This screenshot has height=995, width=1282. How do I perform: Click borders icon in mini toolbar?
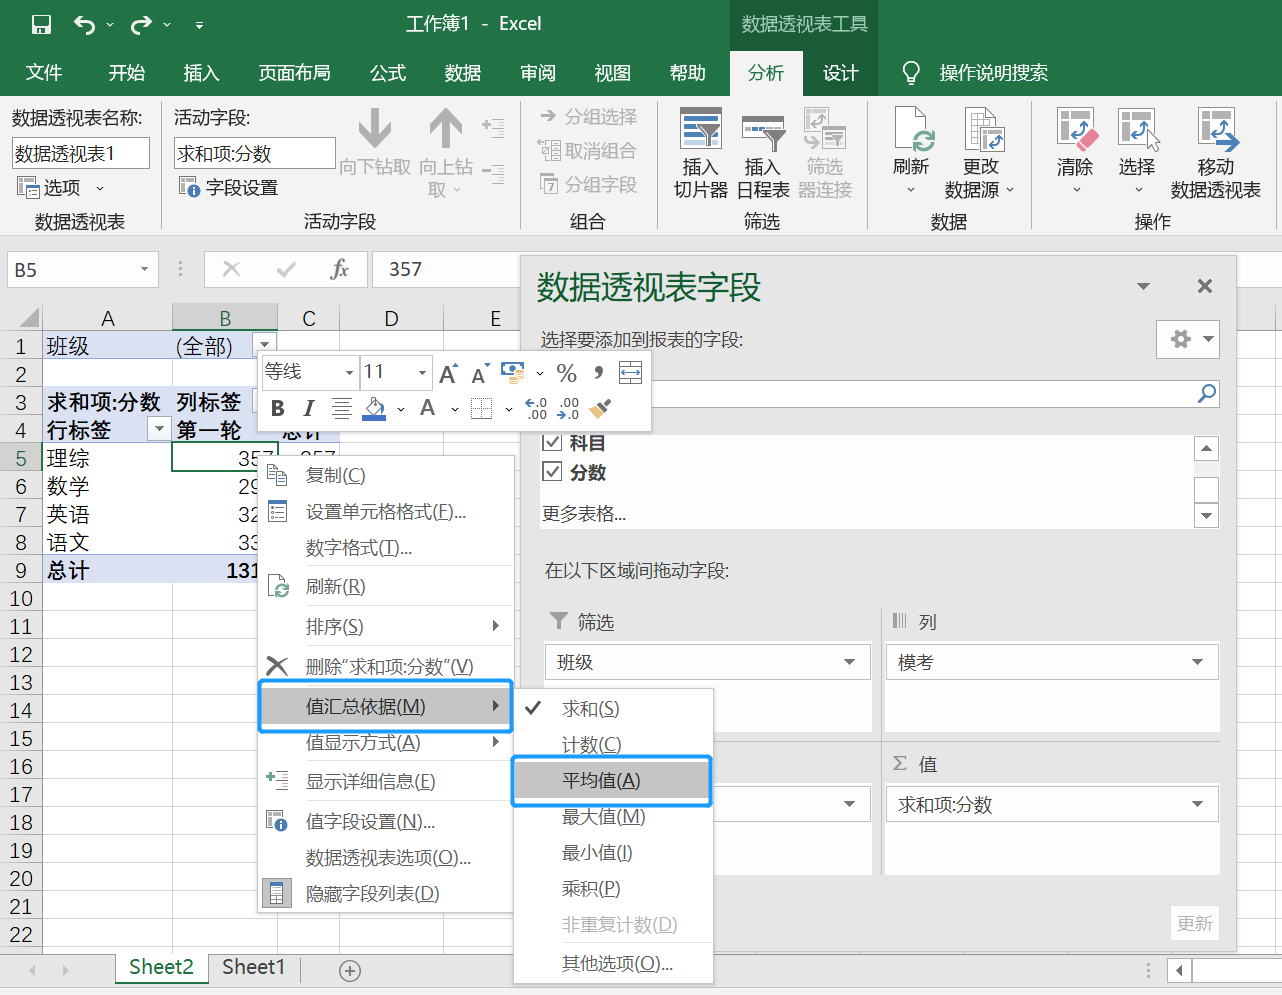(481, 408)
